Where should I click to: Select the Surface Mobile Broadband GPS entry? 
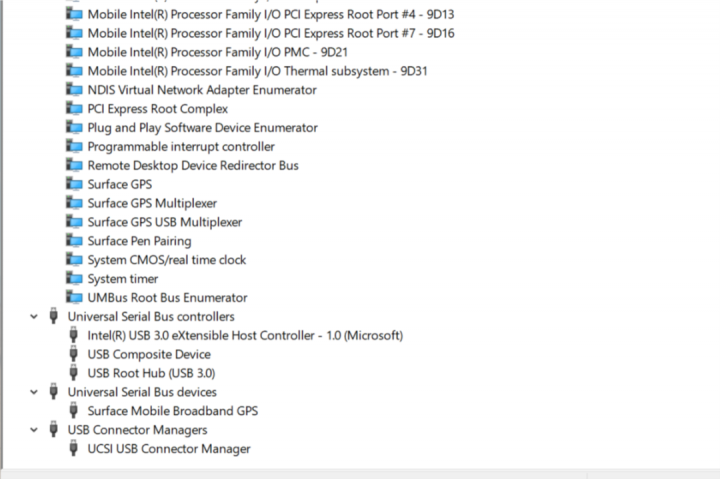(173, 411)
